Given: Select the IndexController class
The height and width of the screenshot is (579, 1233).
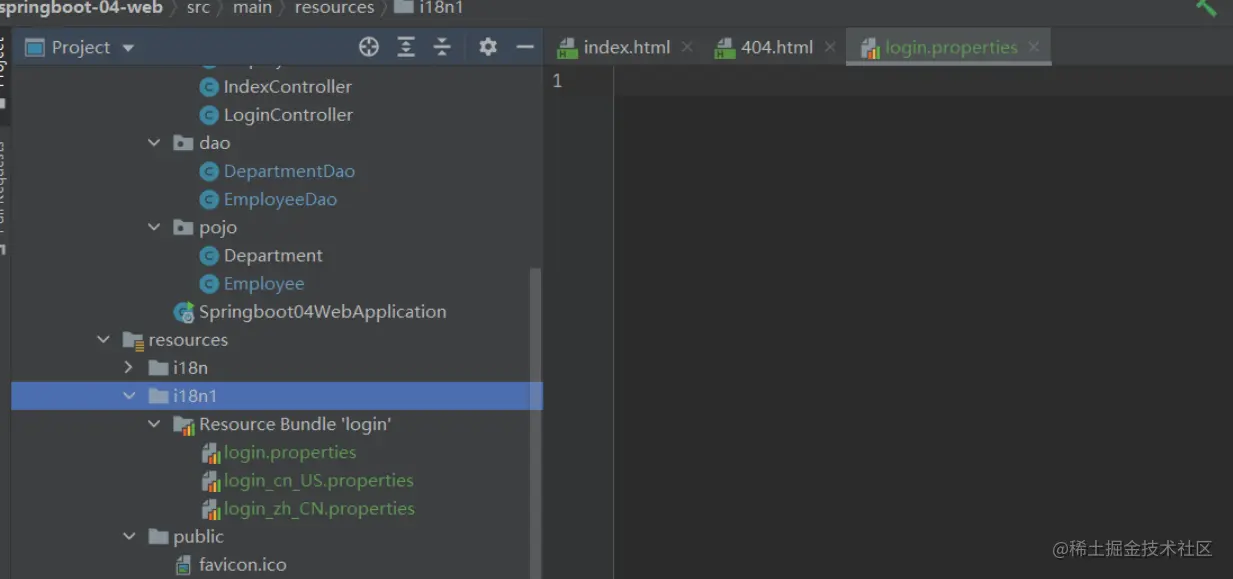Looking at the screenshot, I should 288,87.
